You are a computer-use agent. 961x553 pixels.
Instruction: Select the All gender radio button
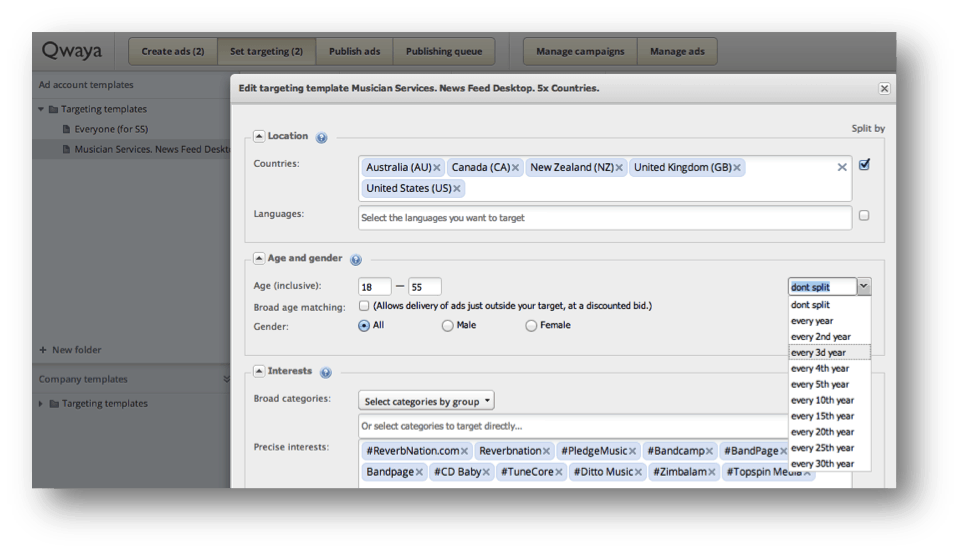click(364, 326)
